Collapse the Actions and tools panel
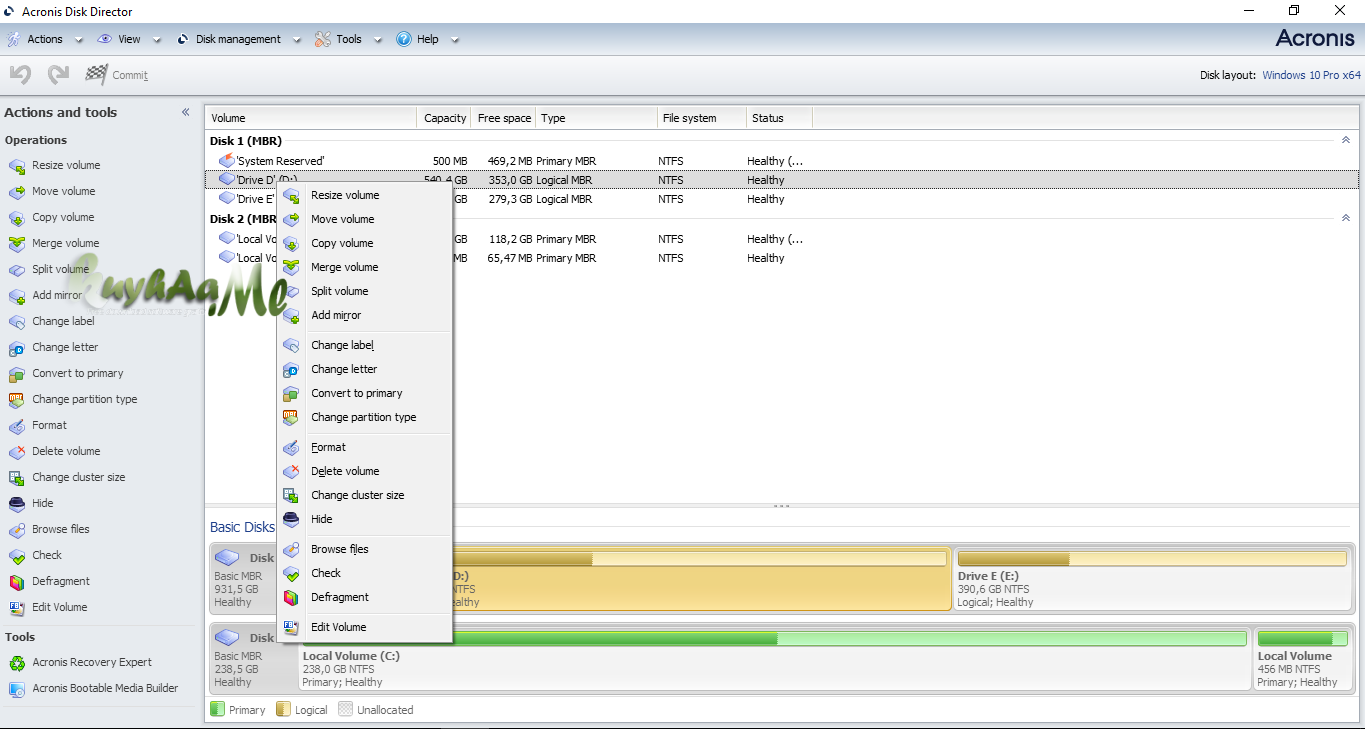Viewport: 1365px width, 729px height. 185,112
